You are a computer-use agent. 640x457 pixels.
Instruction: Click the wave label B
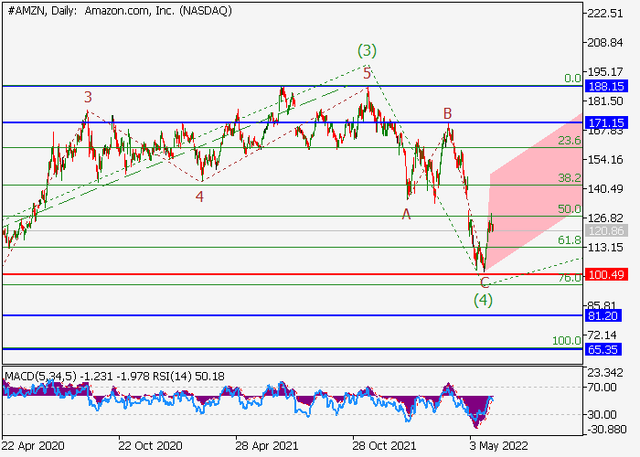tap(447, 113)
